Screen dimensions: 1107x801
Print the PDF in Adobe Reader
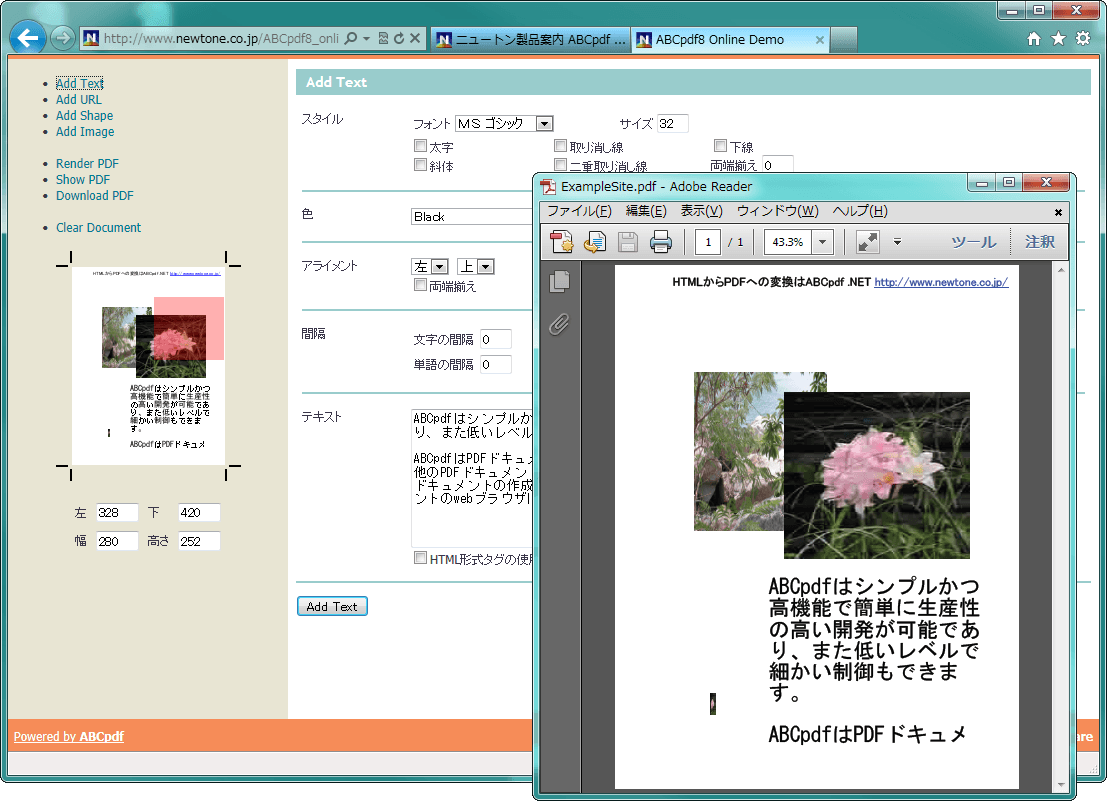click(660, 242)
